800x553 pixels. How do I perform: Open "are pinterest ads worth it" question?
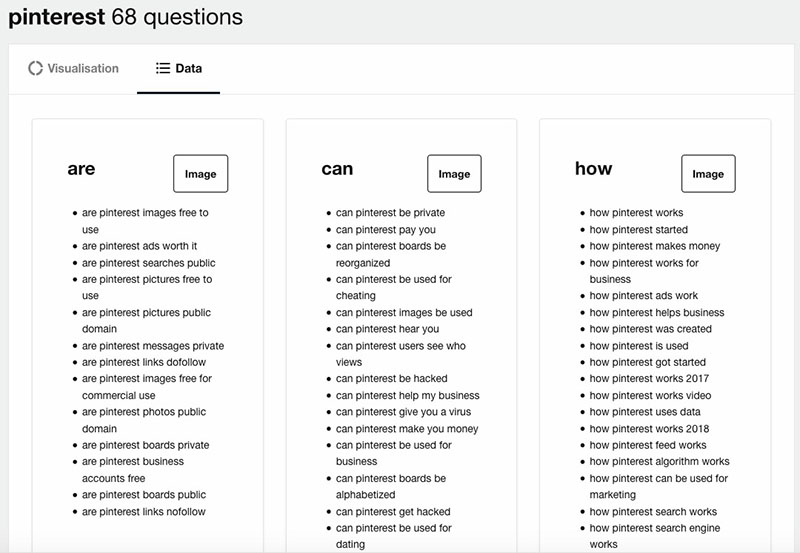pos(139,246)
